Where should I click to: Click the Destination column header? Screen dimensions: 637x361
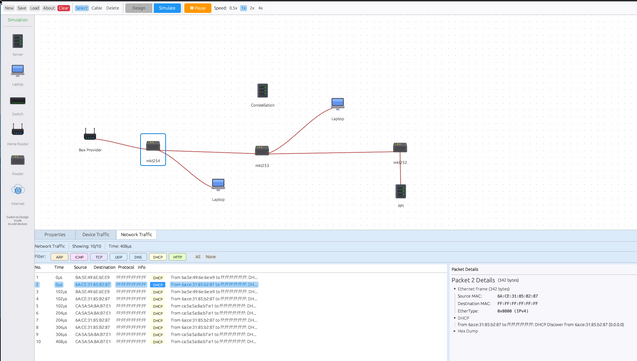104,267
